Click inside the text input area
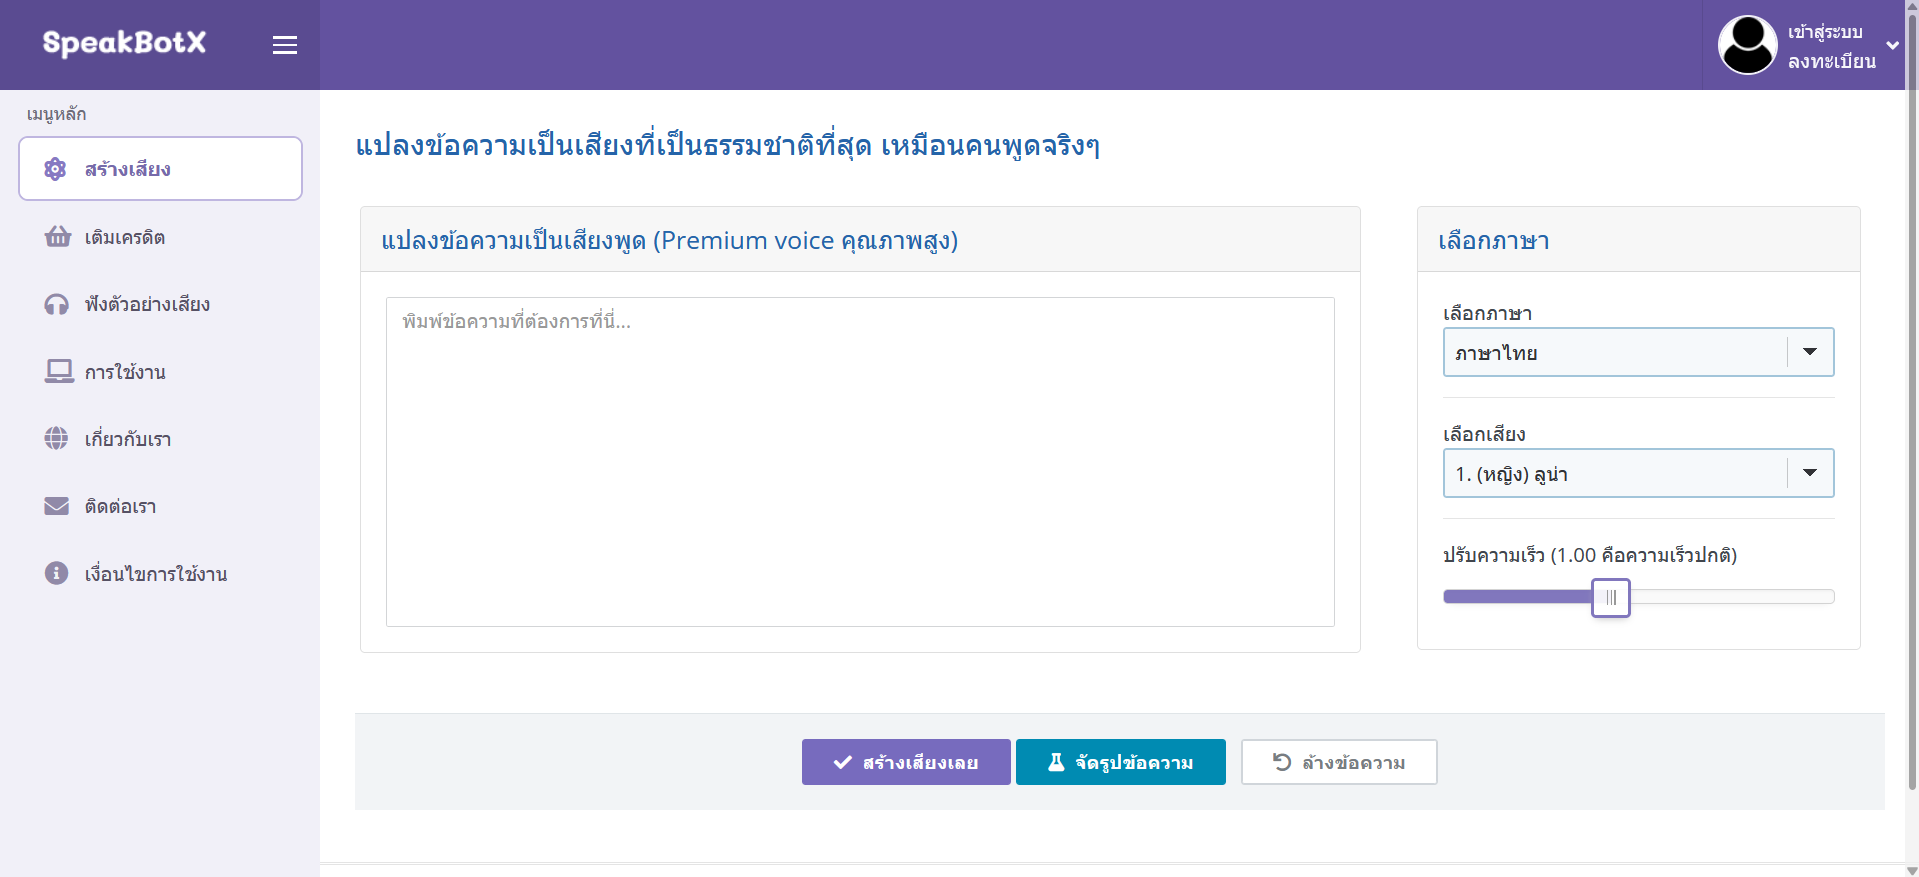 coord(860,462)
